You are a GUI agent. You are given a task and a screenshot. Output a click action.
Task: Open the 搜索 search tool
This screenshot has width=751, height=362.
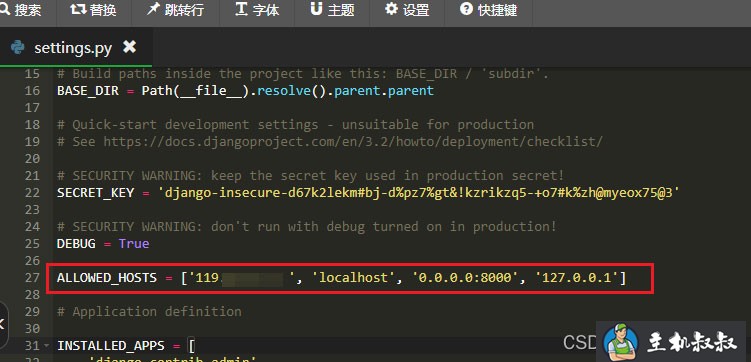tap(22, 10)
